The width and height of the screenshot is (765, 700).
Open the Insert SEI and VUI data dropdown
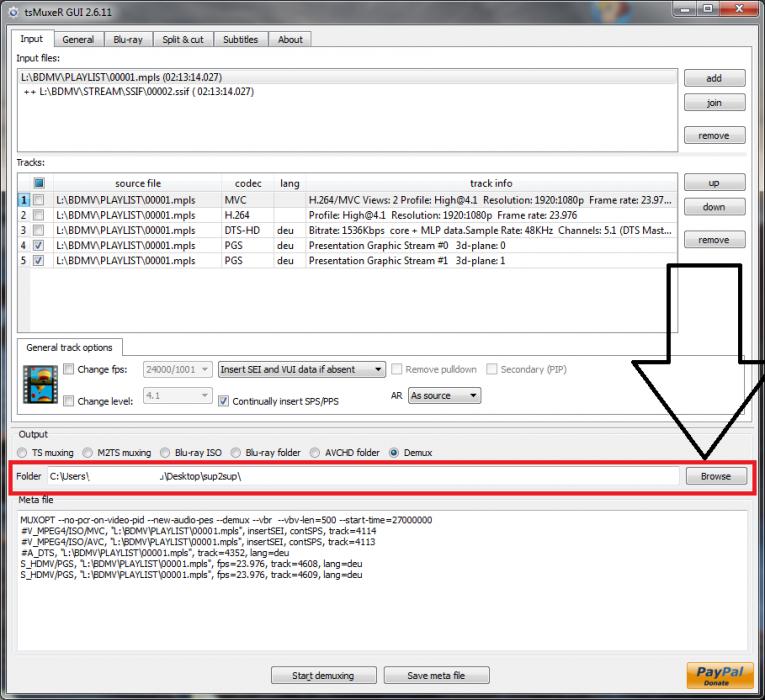click(302, 369)
